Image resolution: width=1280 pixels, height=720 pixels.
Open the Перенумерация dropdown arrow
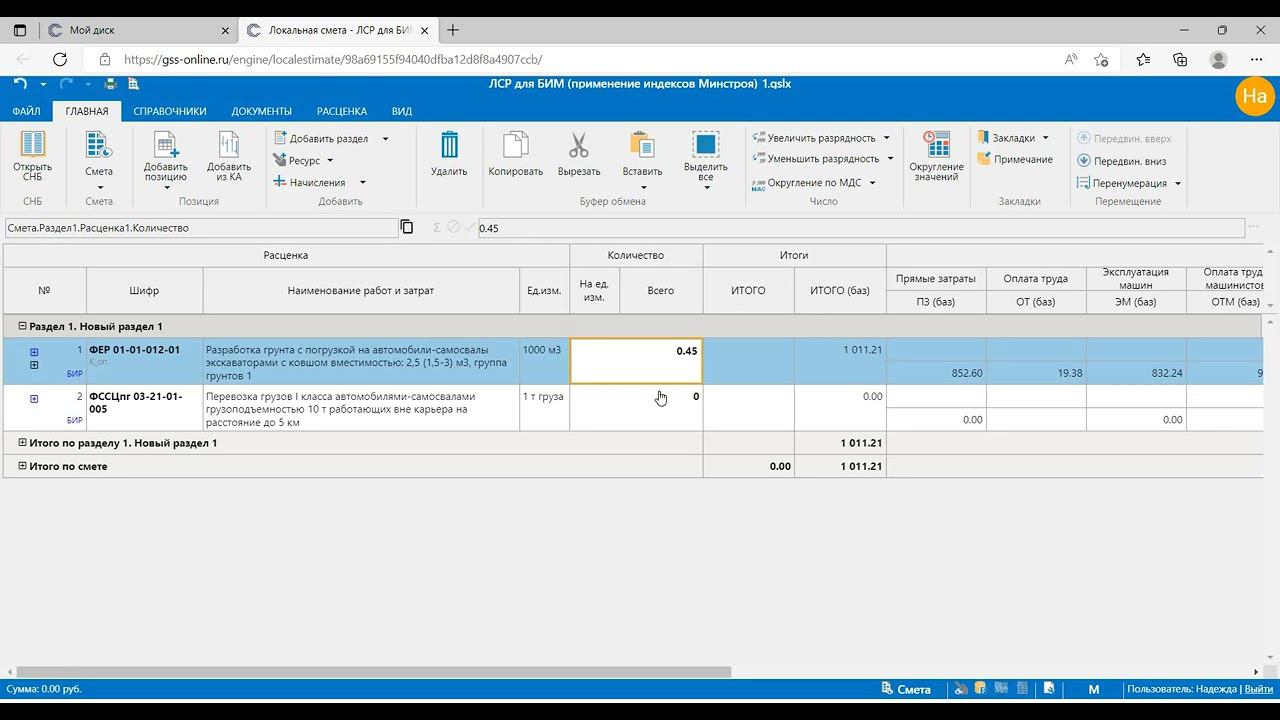pos(1178,183)
